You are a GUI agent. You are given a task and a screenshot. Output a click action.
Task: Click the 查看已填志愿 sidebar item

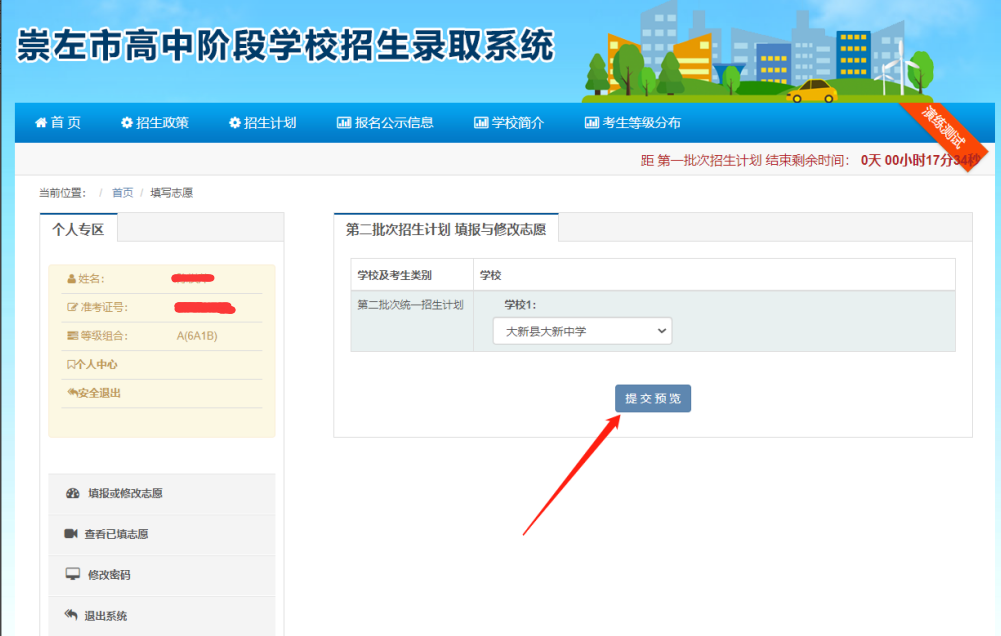pos(116,534)
